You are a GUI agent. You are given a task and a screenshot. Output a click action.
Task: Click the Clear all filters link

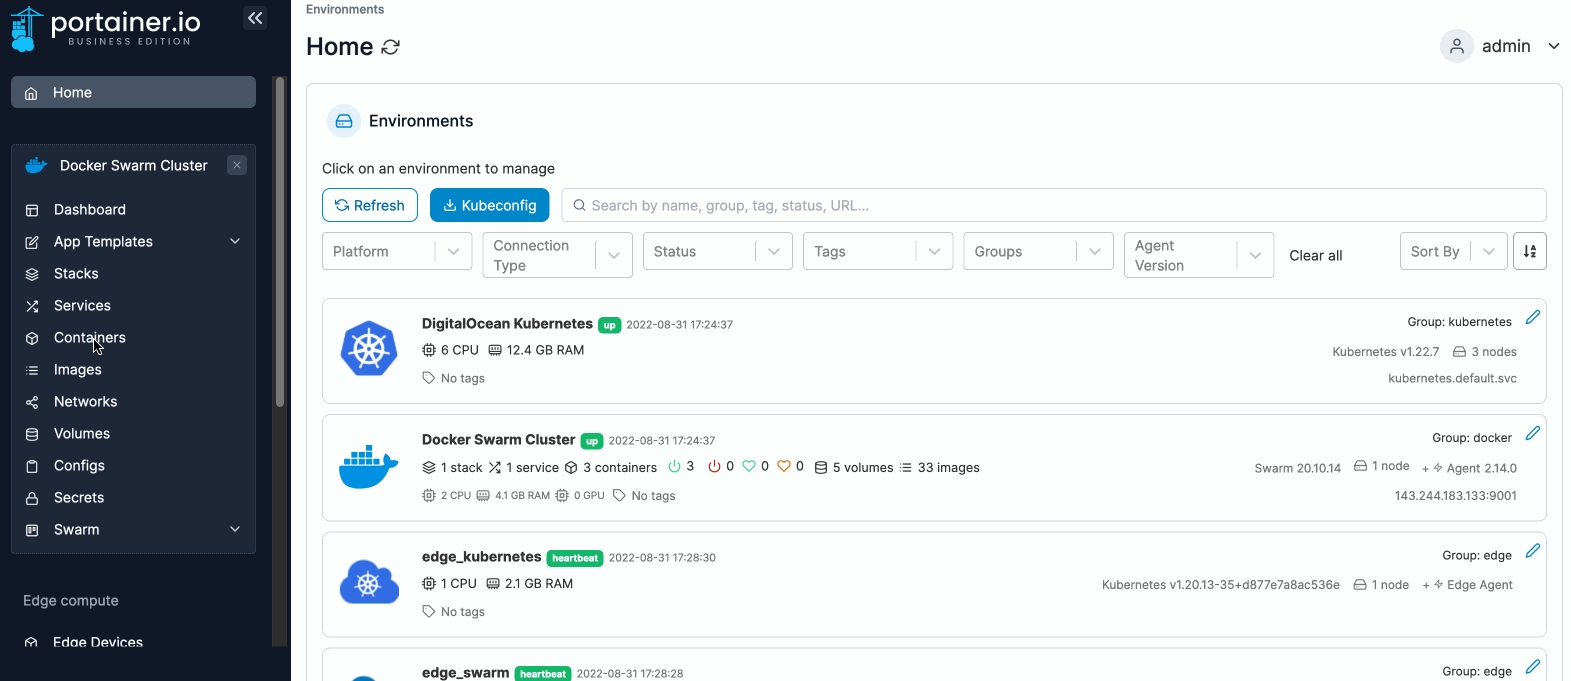(1315, 256)
